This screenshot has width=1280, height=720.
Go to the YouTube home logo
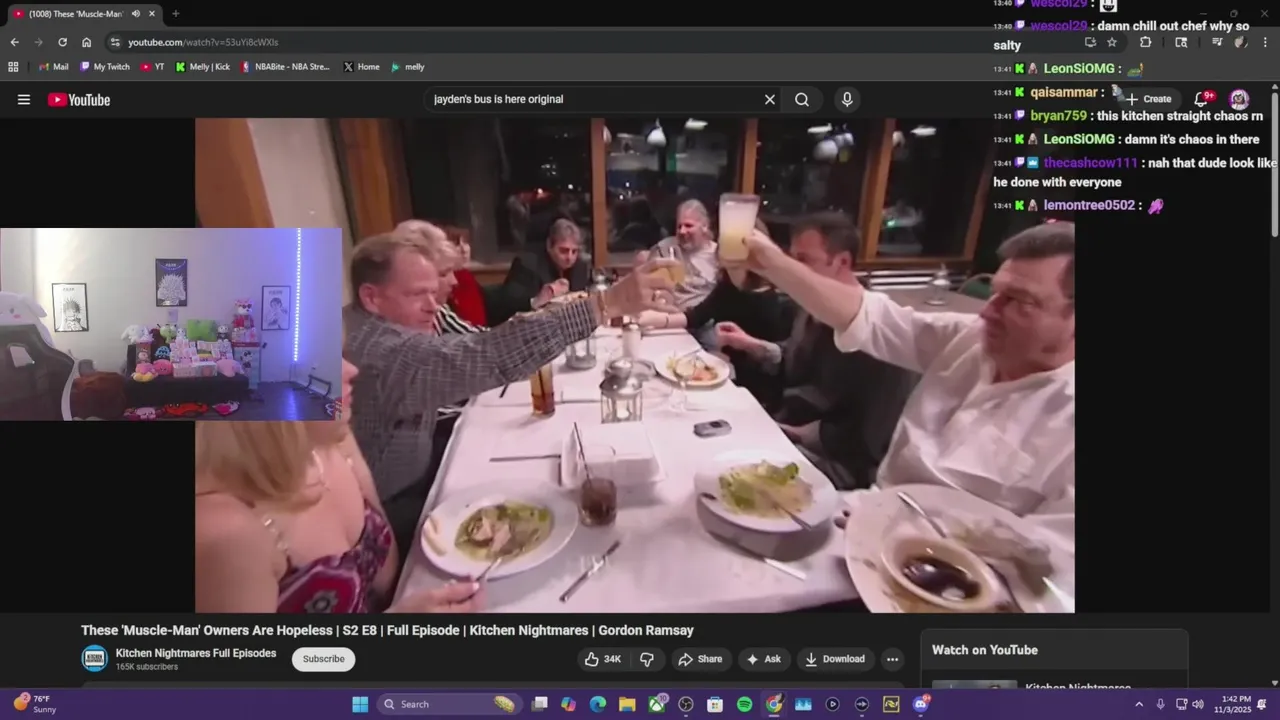point(79,99)
